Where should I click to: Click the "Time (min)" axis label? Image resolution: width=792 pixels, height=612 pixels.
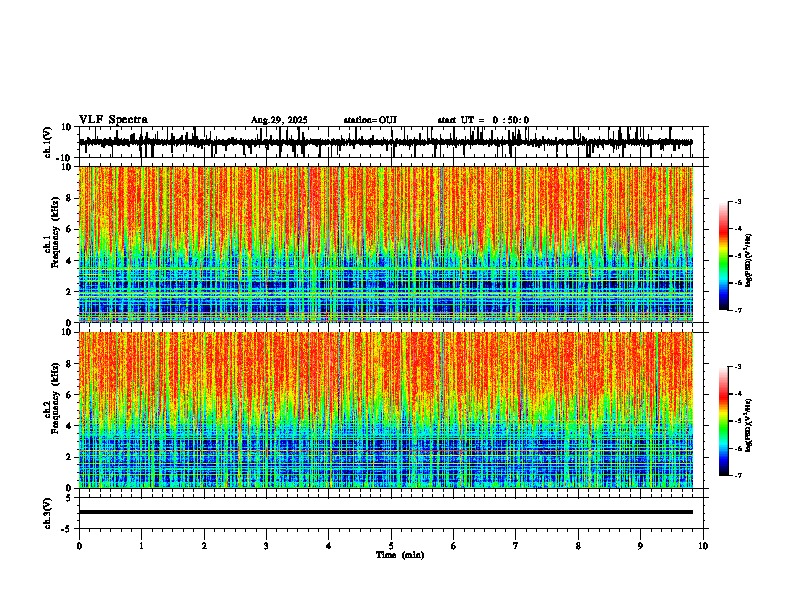tap(400, 555)
